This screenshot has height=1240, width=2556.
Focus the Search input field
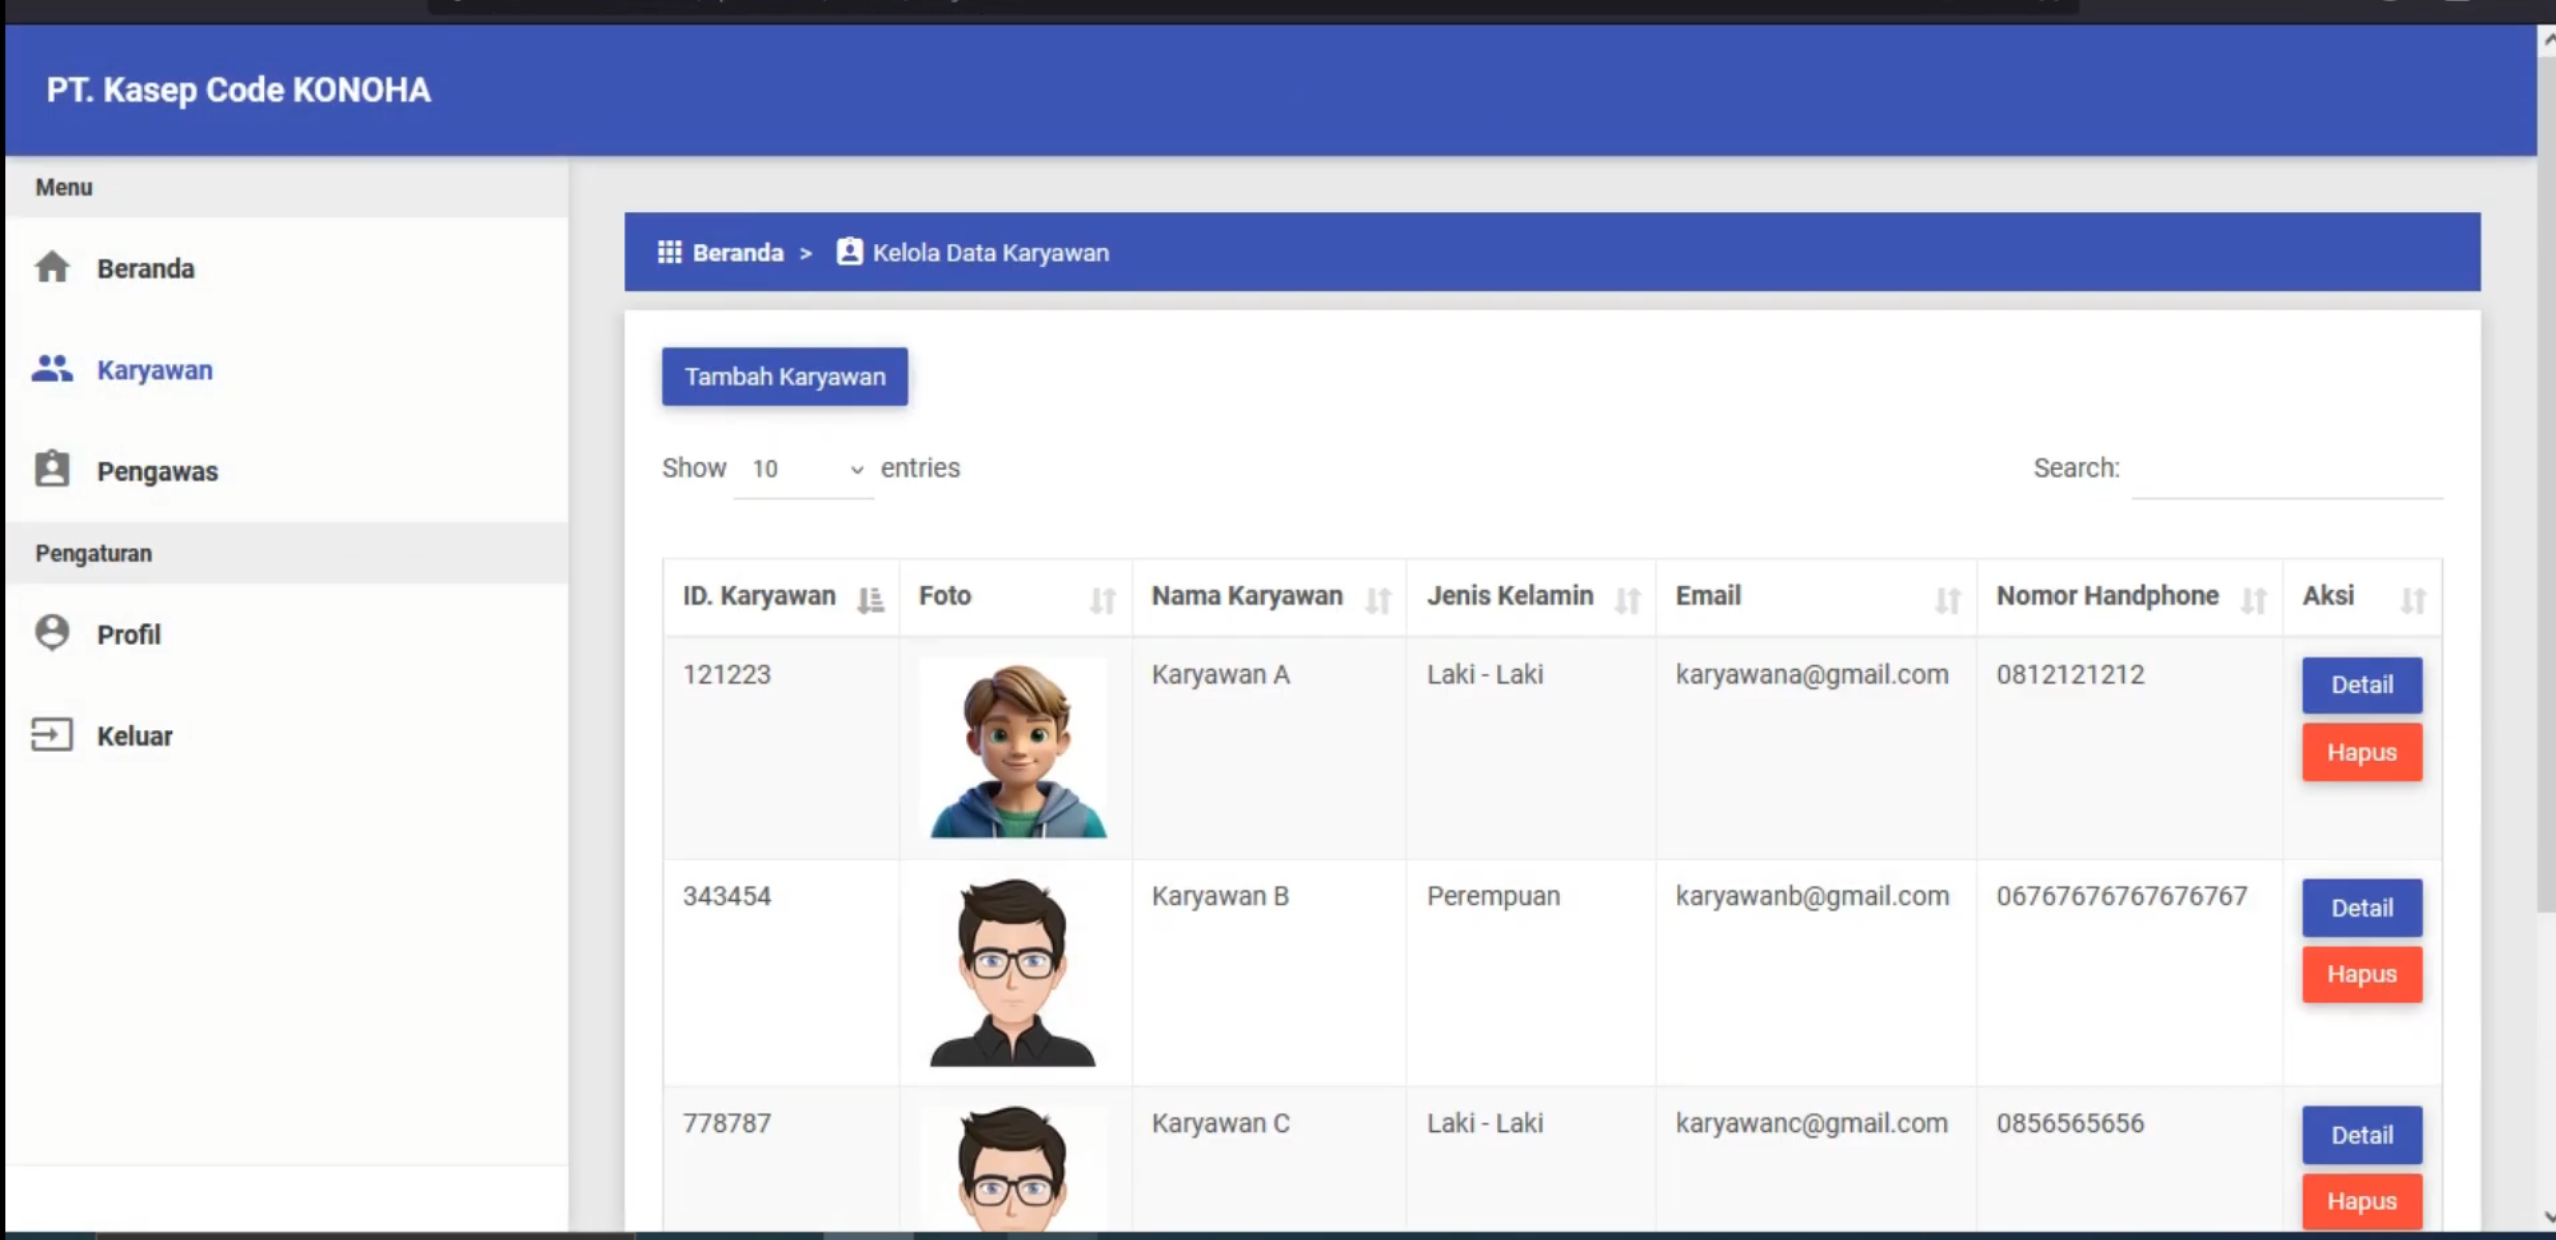coord(2287,469)
